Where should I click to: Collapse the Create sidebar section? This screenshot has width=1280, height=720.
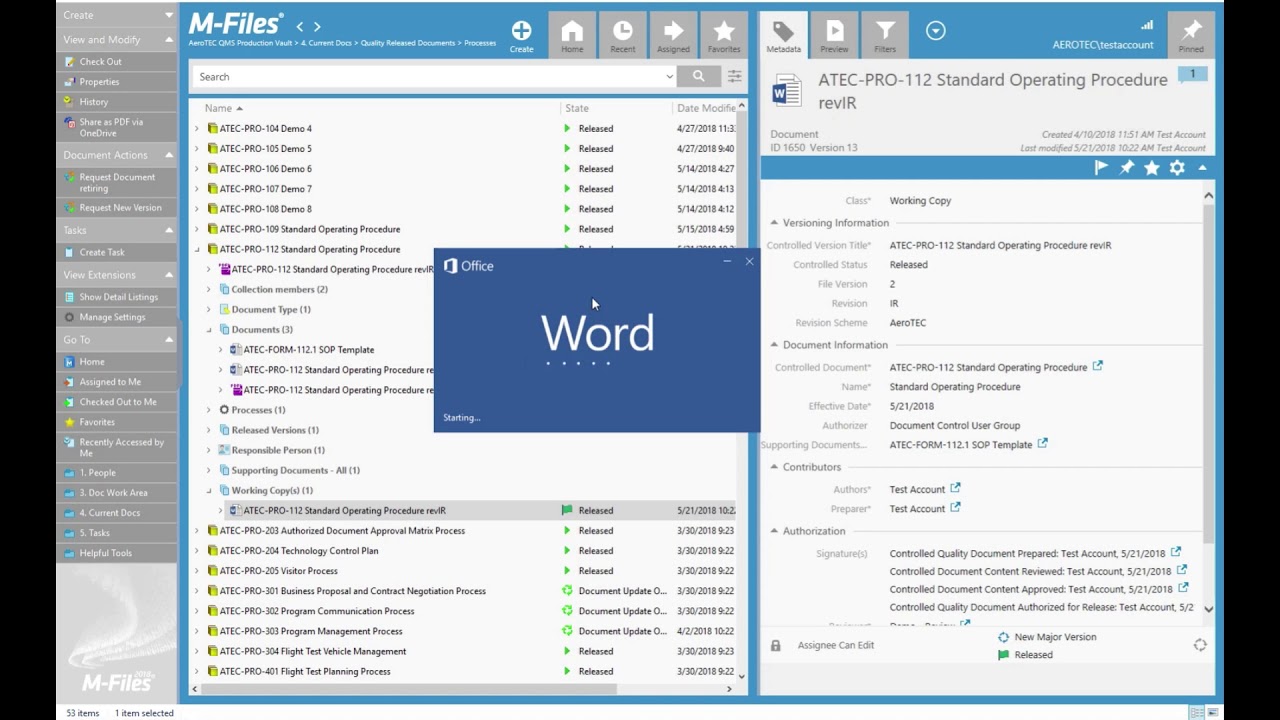(168, 15)
